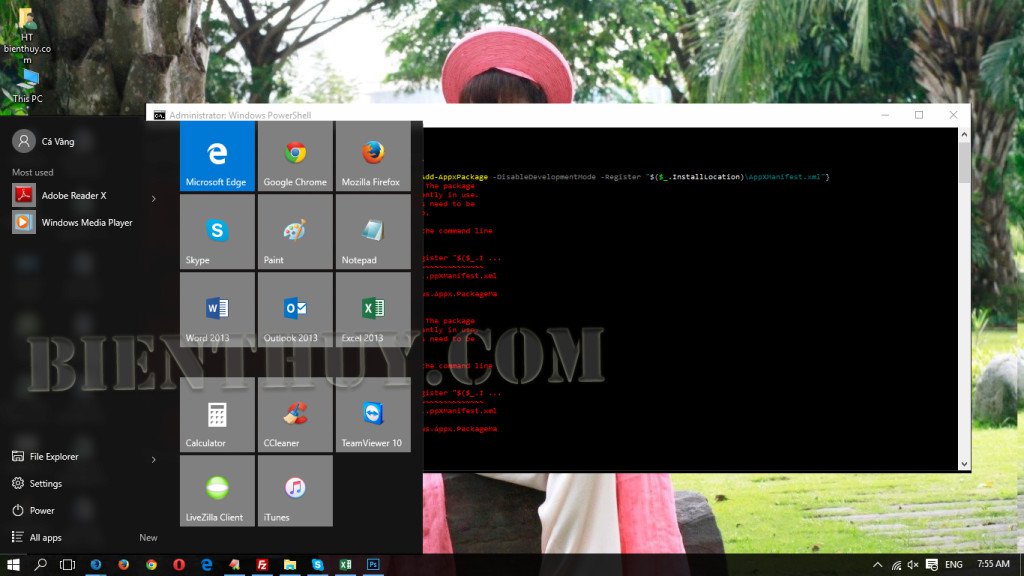Open This PC desktop icon
Image resolution: width=1024 pixels, height=576 pixels.
click(27, 87)
